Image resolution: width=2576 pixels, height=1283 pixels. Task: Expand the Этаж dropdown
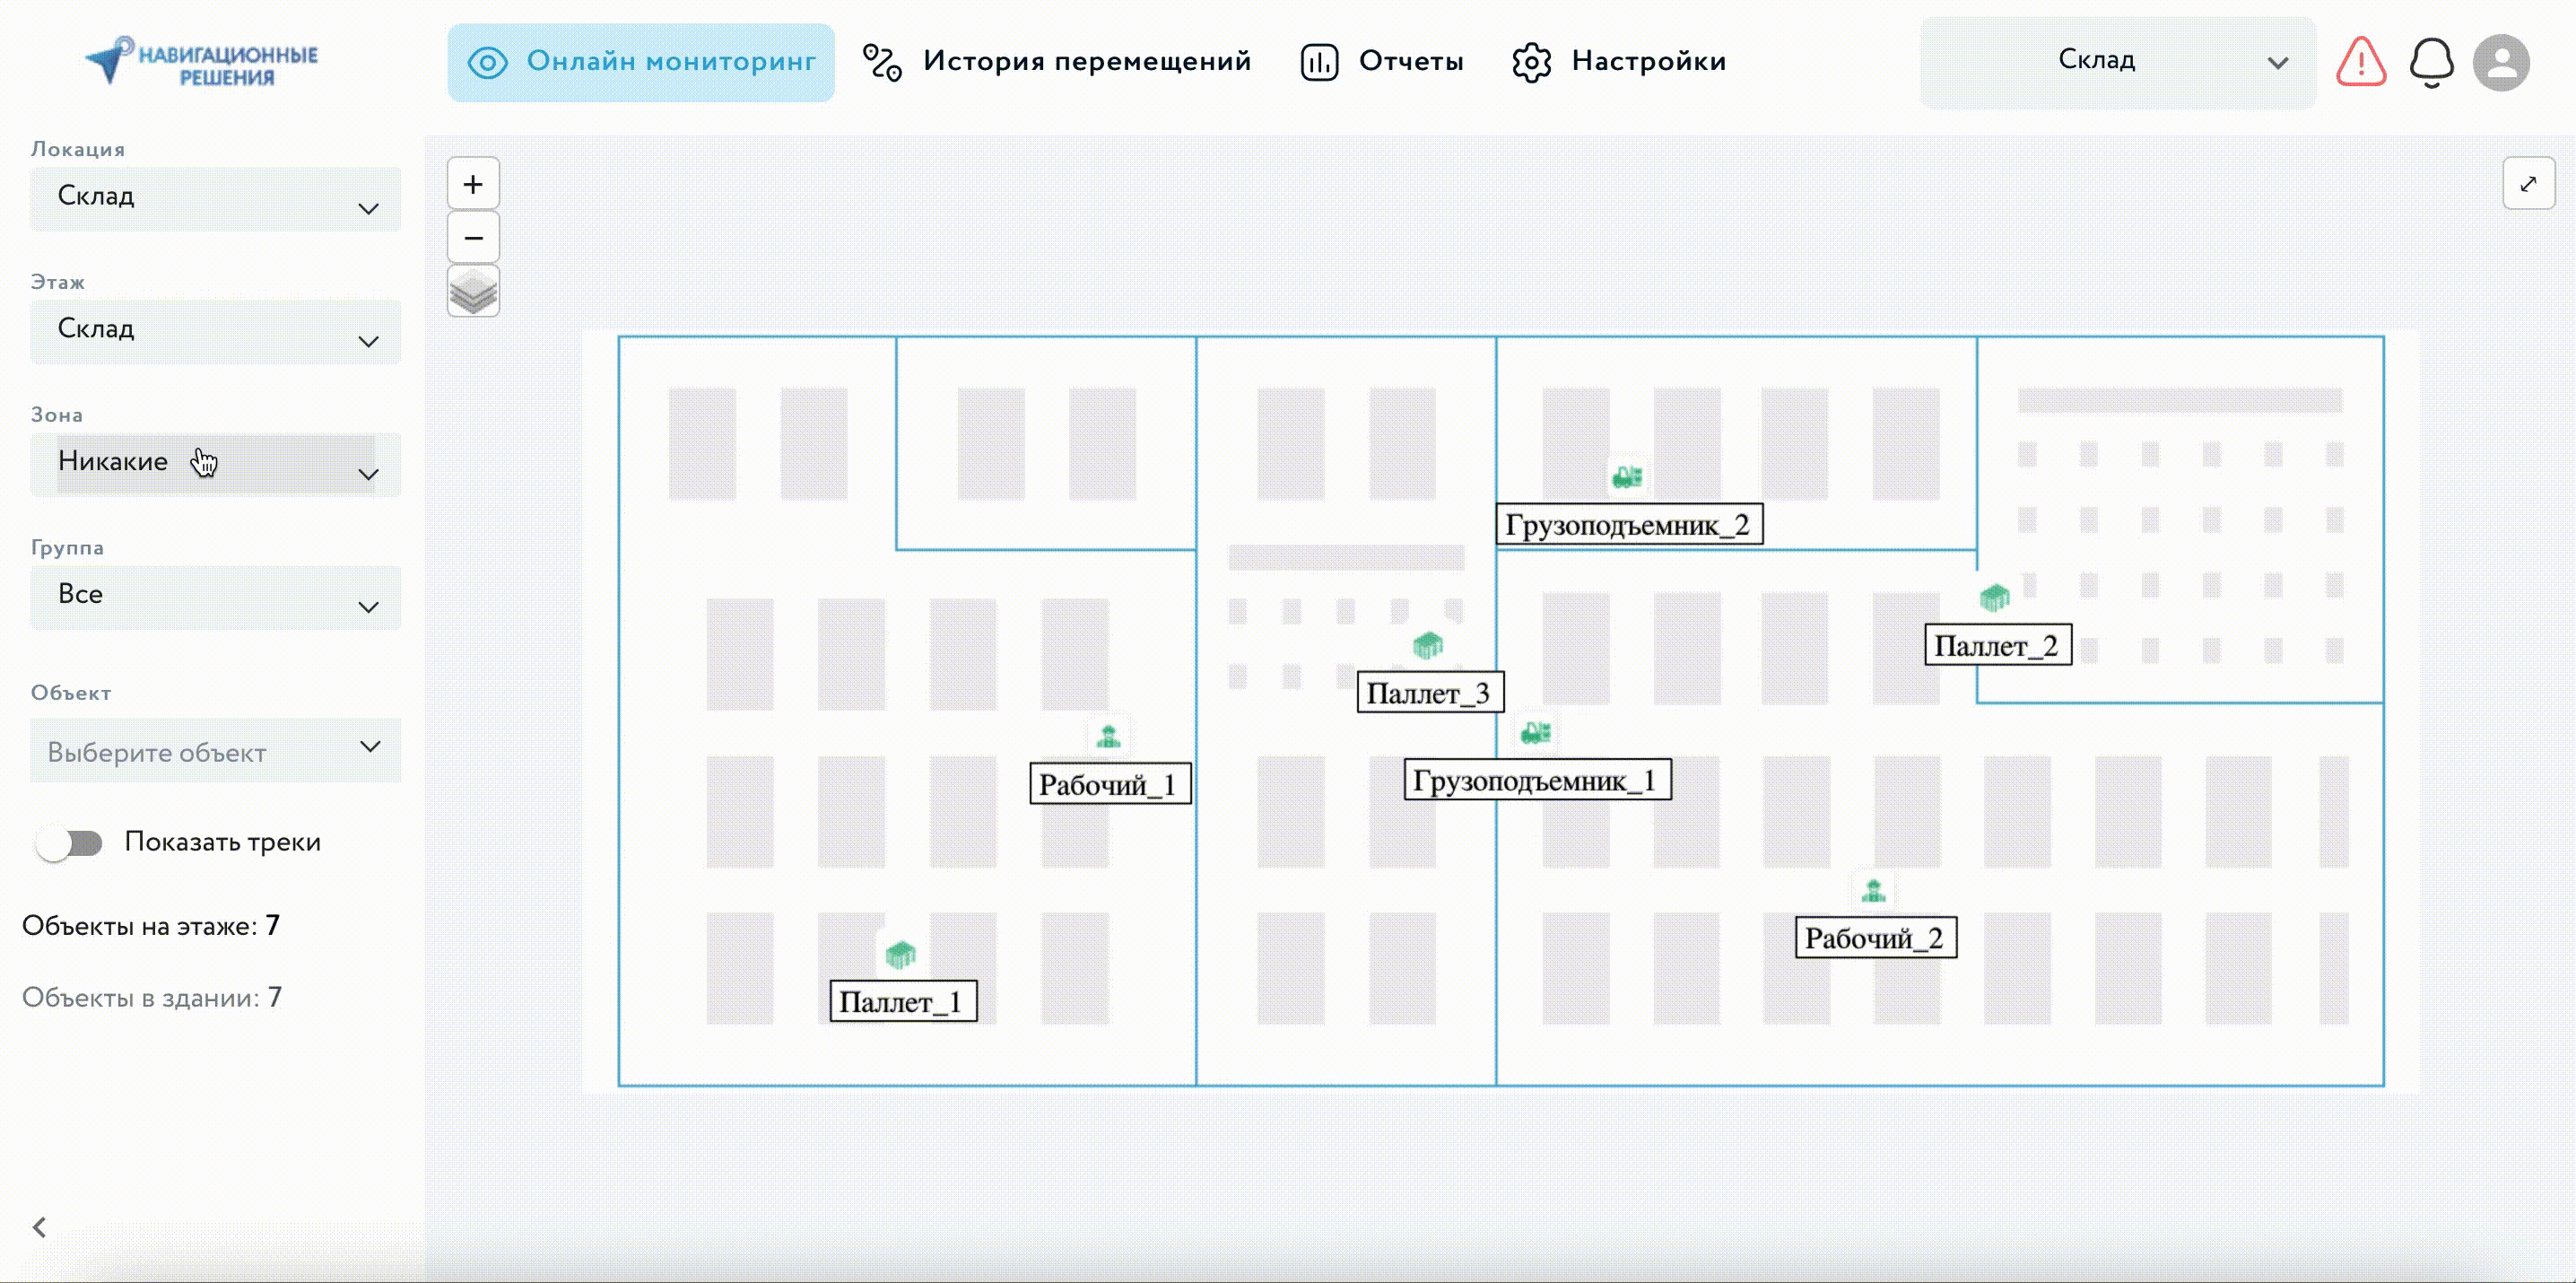click(216, 332)
